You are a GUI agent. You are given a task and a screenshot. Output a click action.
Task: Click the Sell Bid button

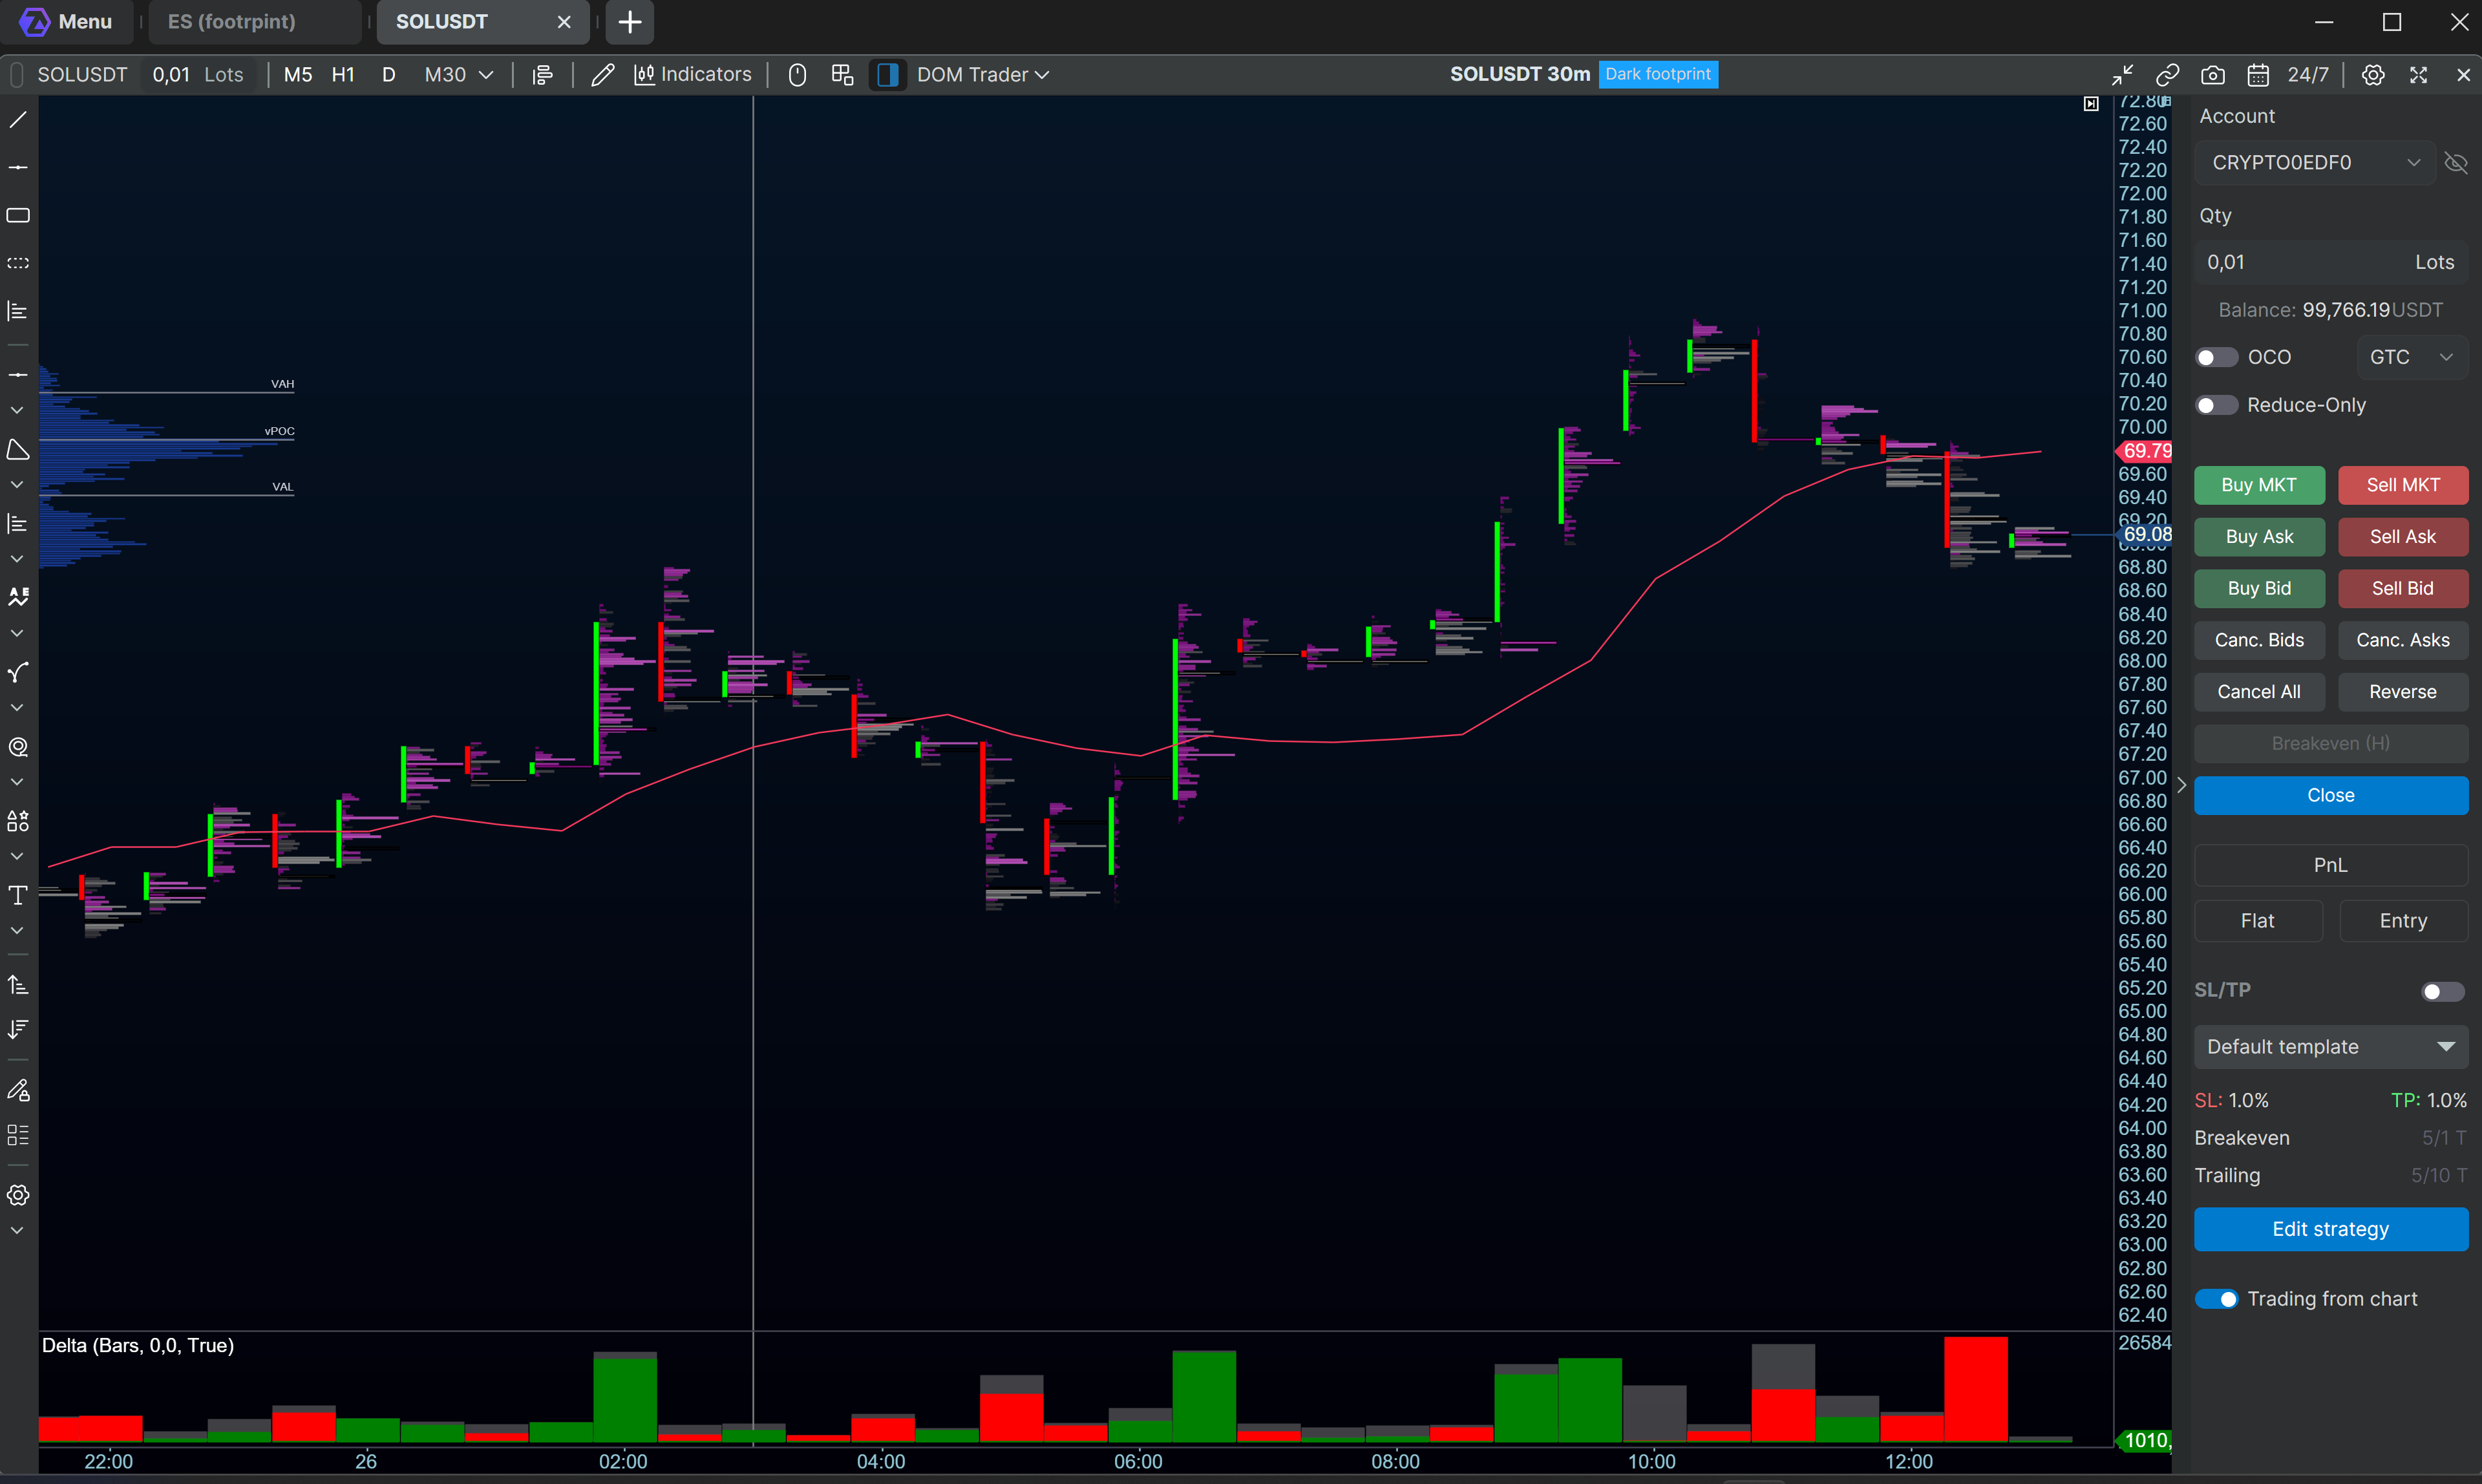2403,589
